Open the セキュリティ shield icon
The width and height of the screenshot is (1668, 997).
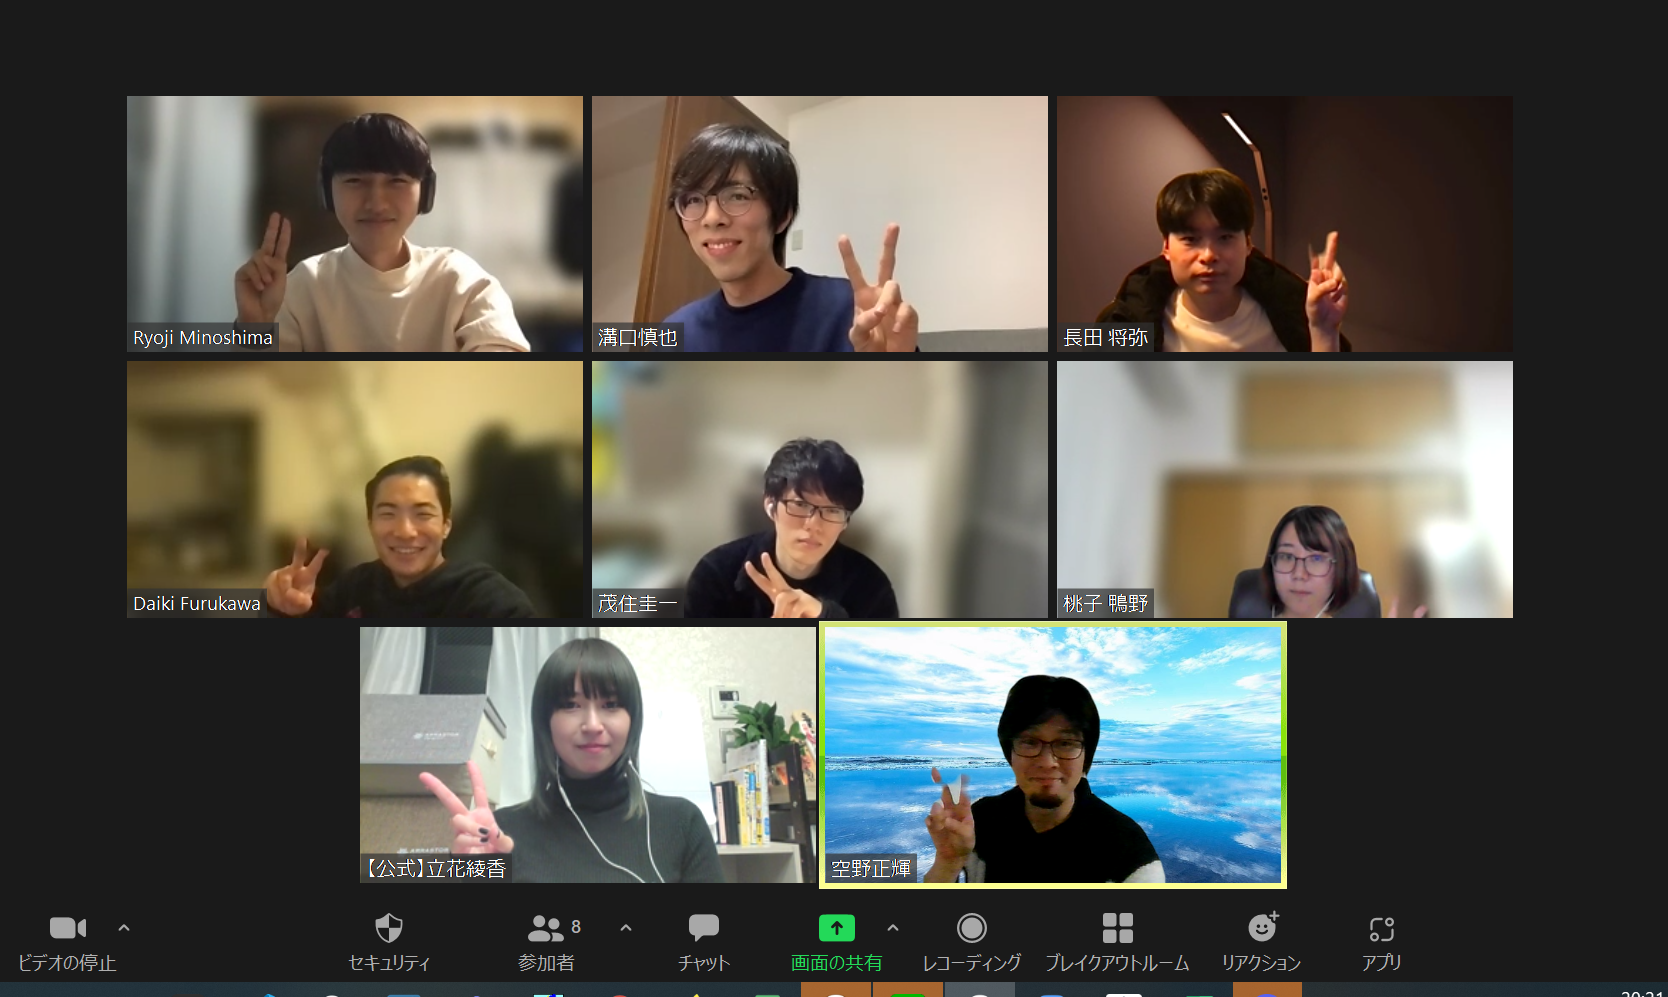point(388,929)
